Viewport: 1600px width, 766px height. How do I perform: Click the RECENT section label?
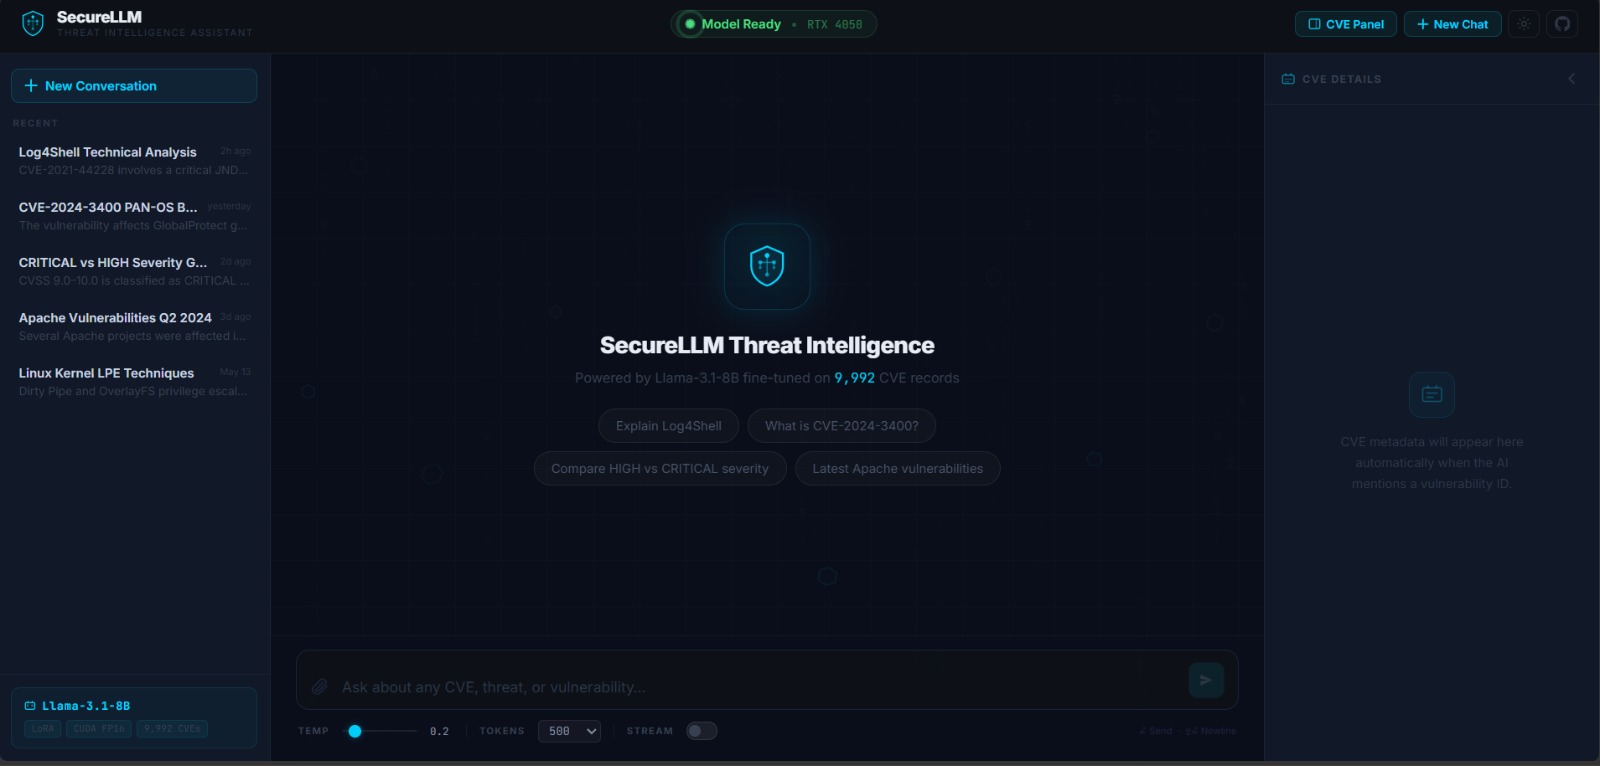(x=35, y=123)
